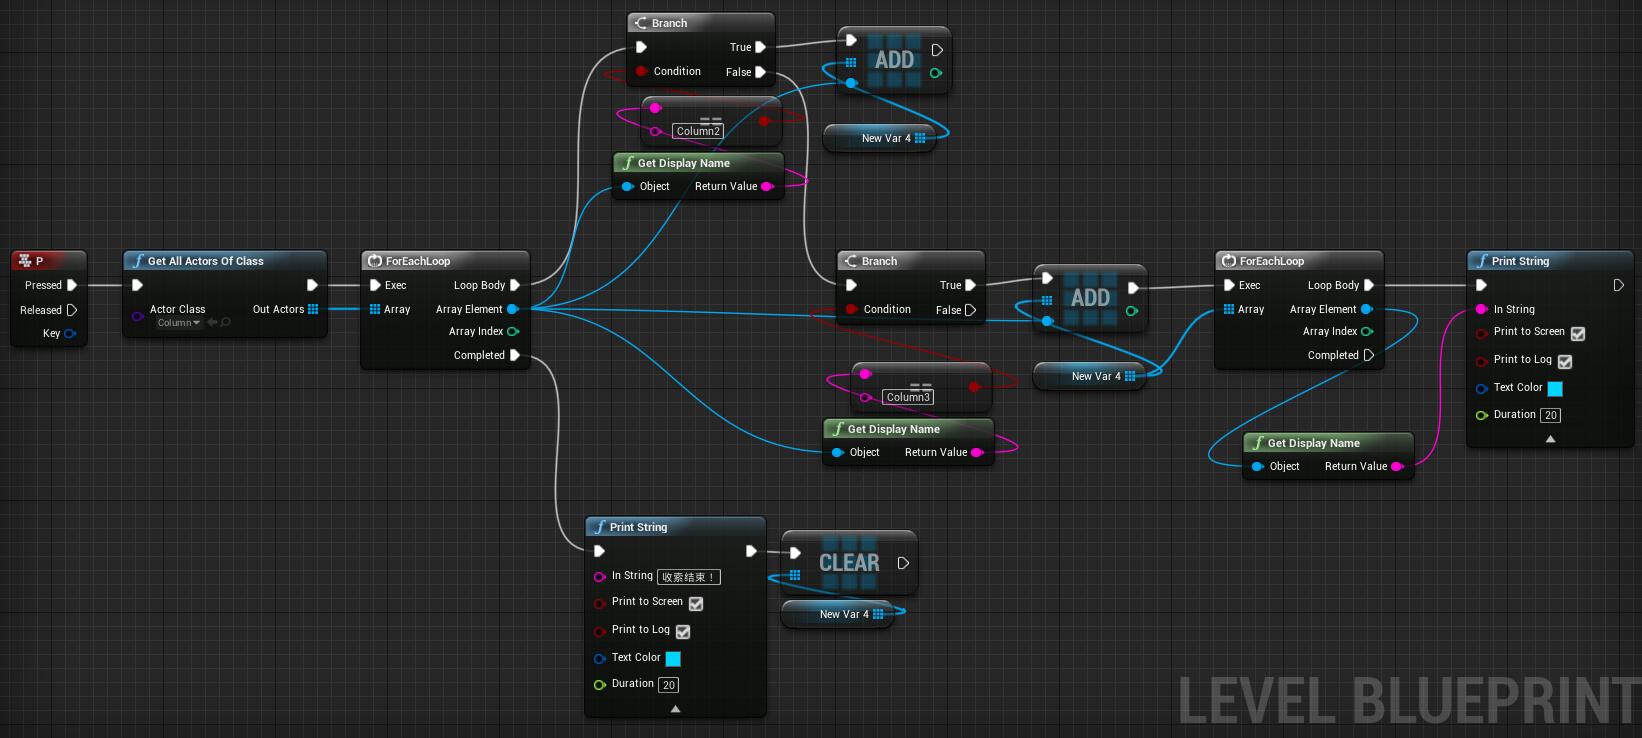
Task: Click Array input pin of ForEachLoop feeding Print String
Action: (x=1229, y=309)
